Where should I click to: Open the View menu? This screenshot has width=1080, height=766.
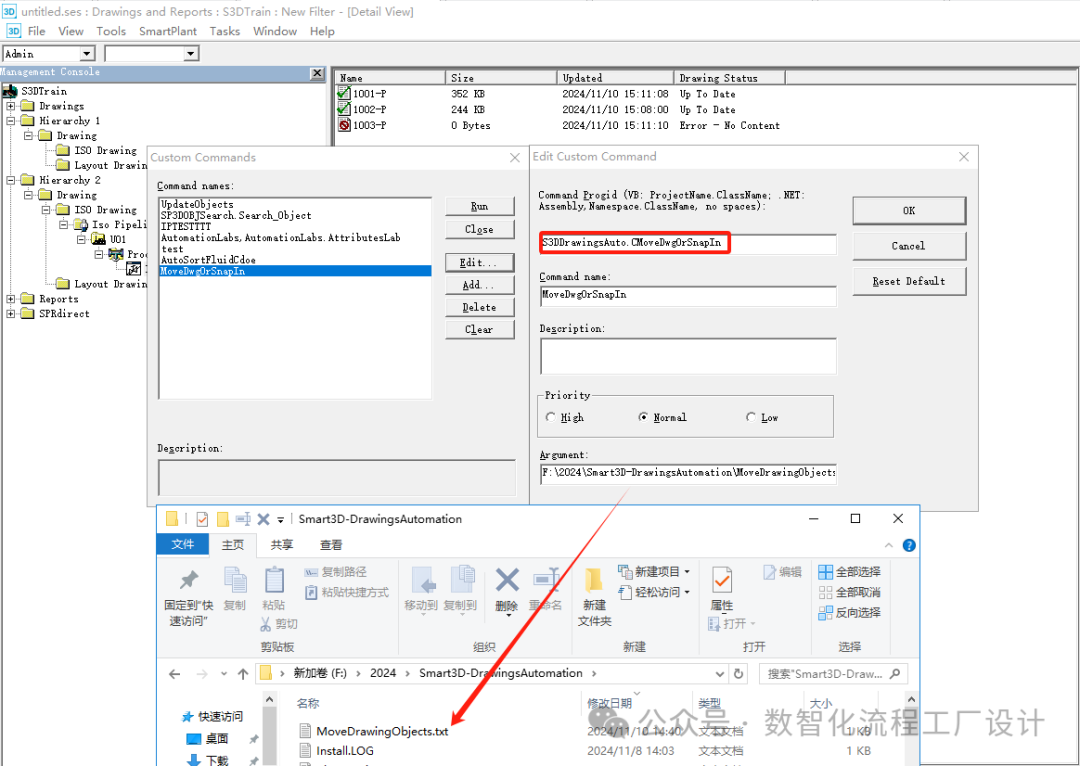click(71, 31)
